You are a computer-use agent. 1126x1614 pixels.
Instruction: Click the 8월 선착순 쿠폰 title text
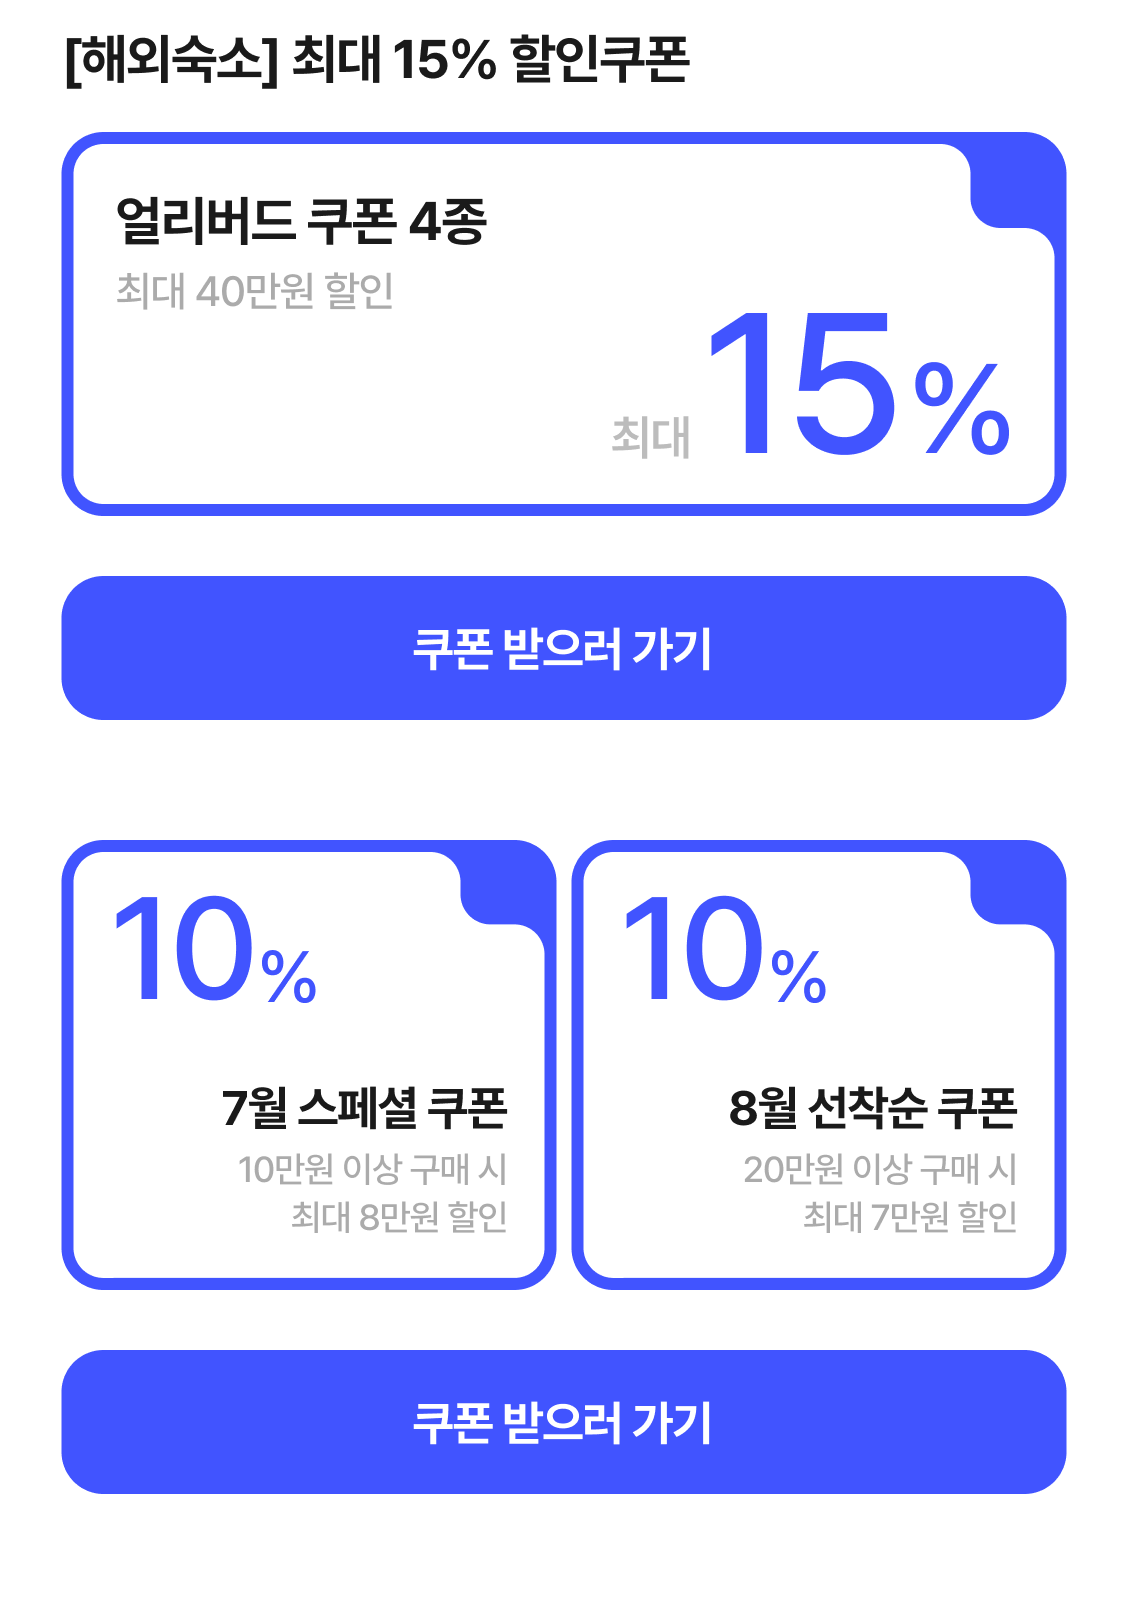tap(873, 1108)
